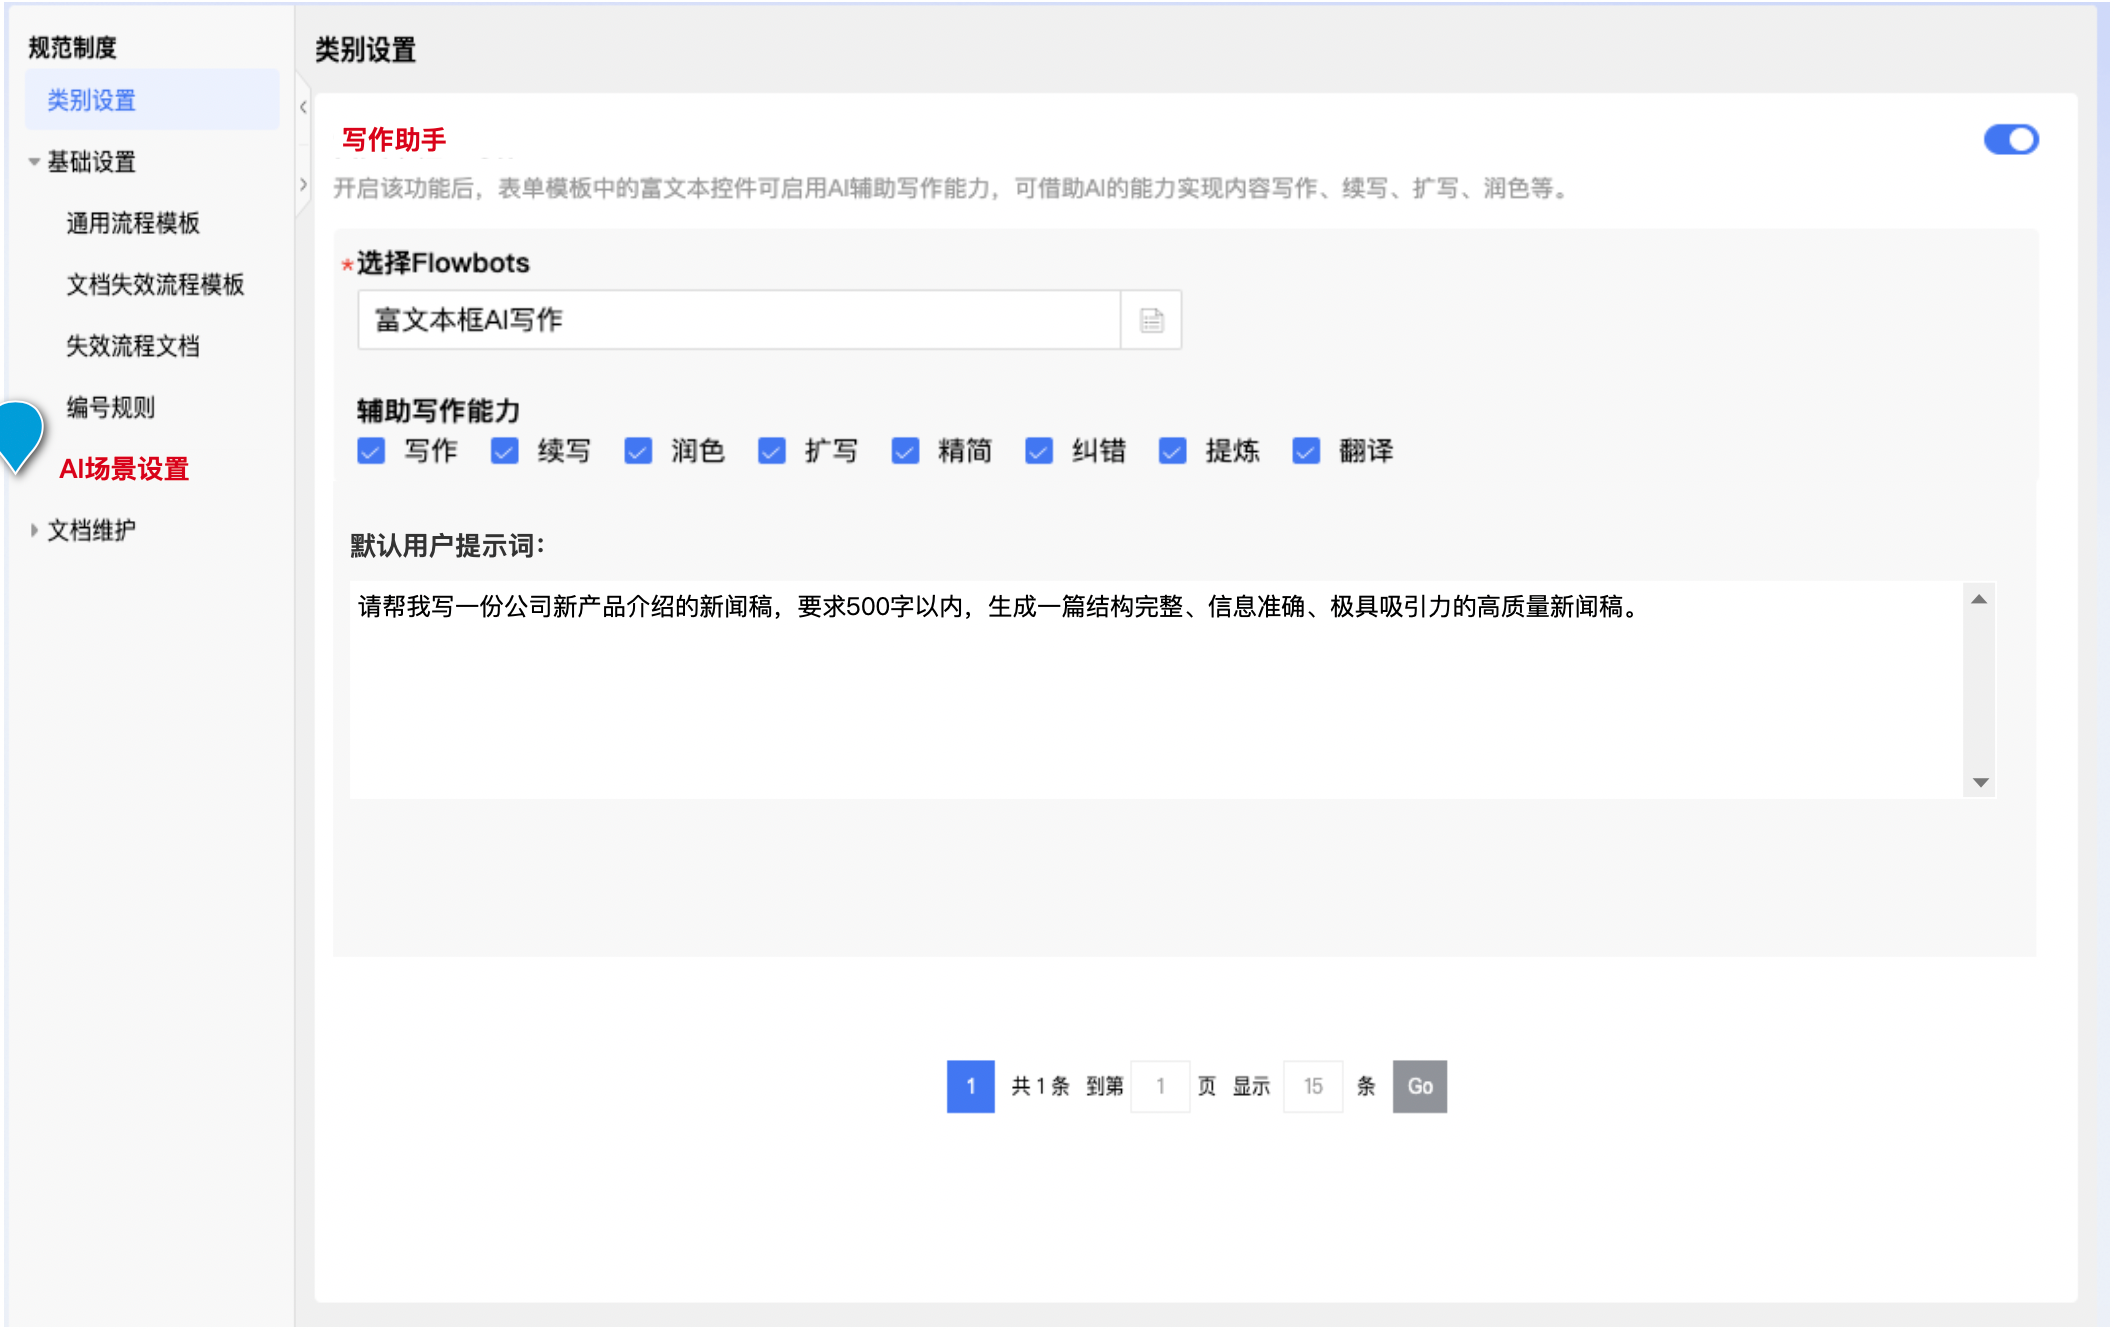2114x1330 pixels.
Task: Open the 富文本框AI写作 Flowbots selection field
Action: (x=738, y=320)
